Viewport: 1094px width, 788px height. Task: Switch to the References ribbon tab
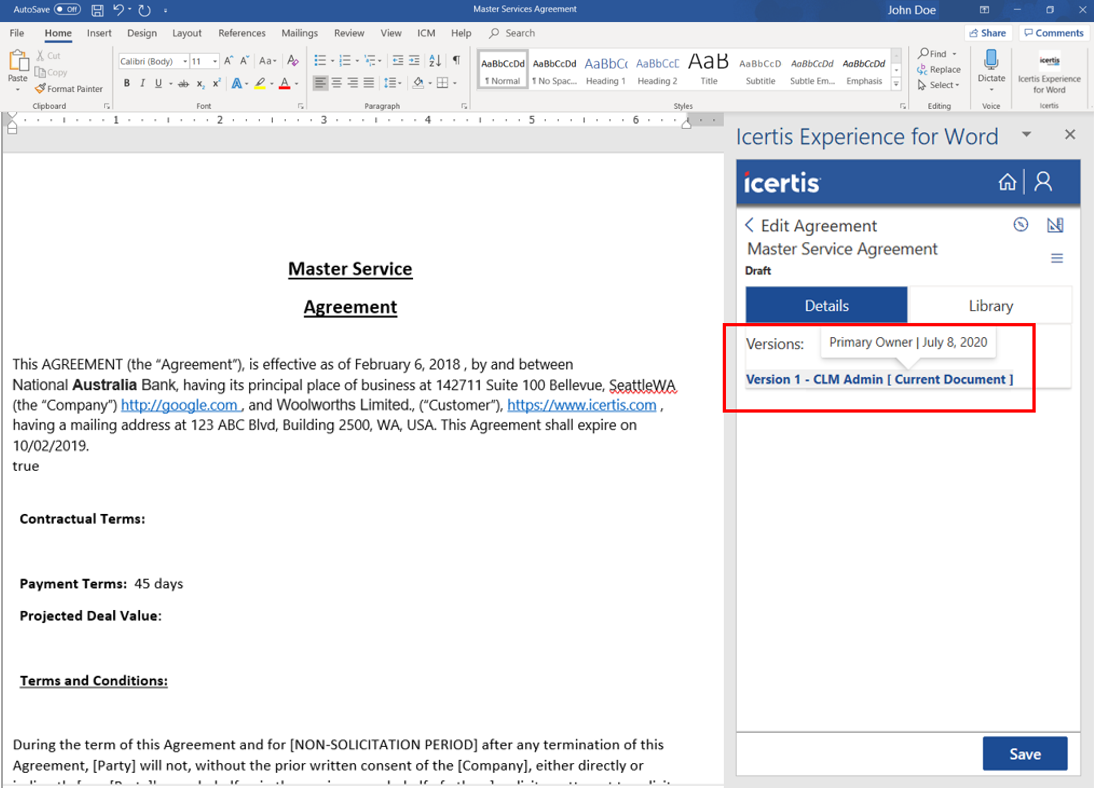click(241, 33)
